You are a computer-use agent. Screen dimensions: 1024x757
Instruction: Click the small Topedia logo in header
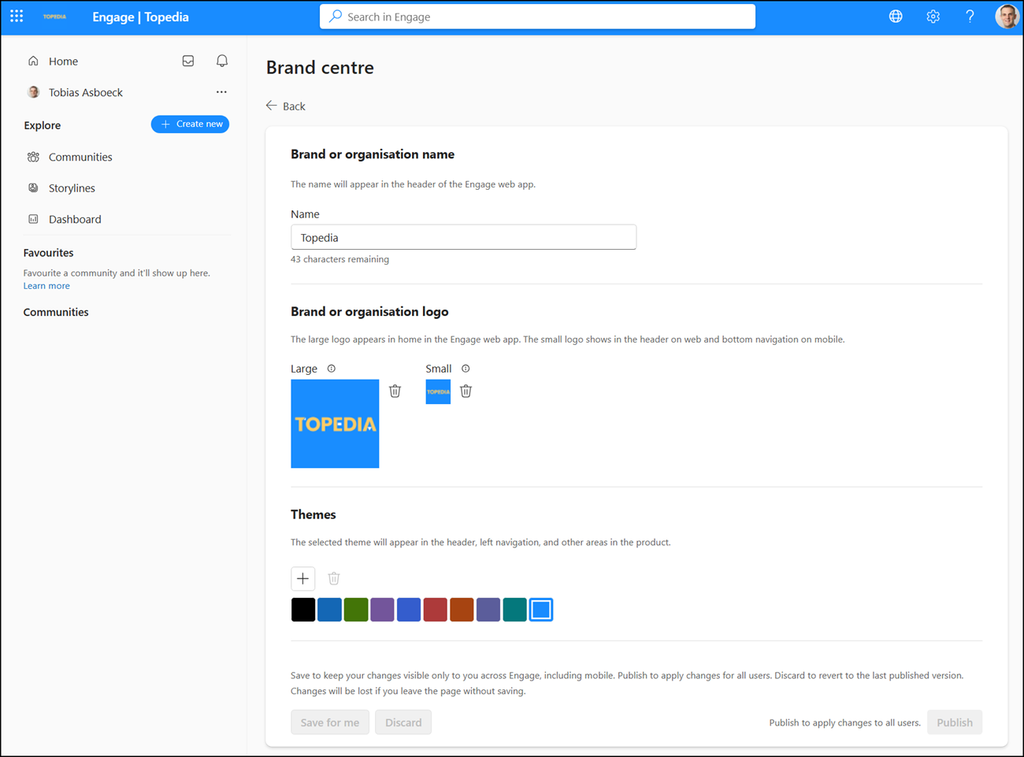(x=55, y=17)
